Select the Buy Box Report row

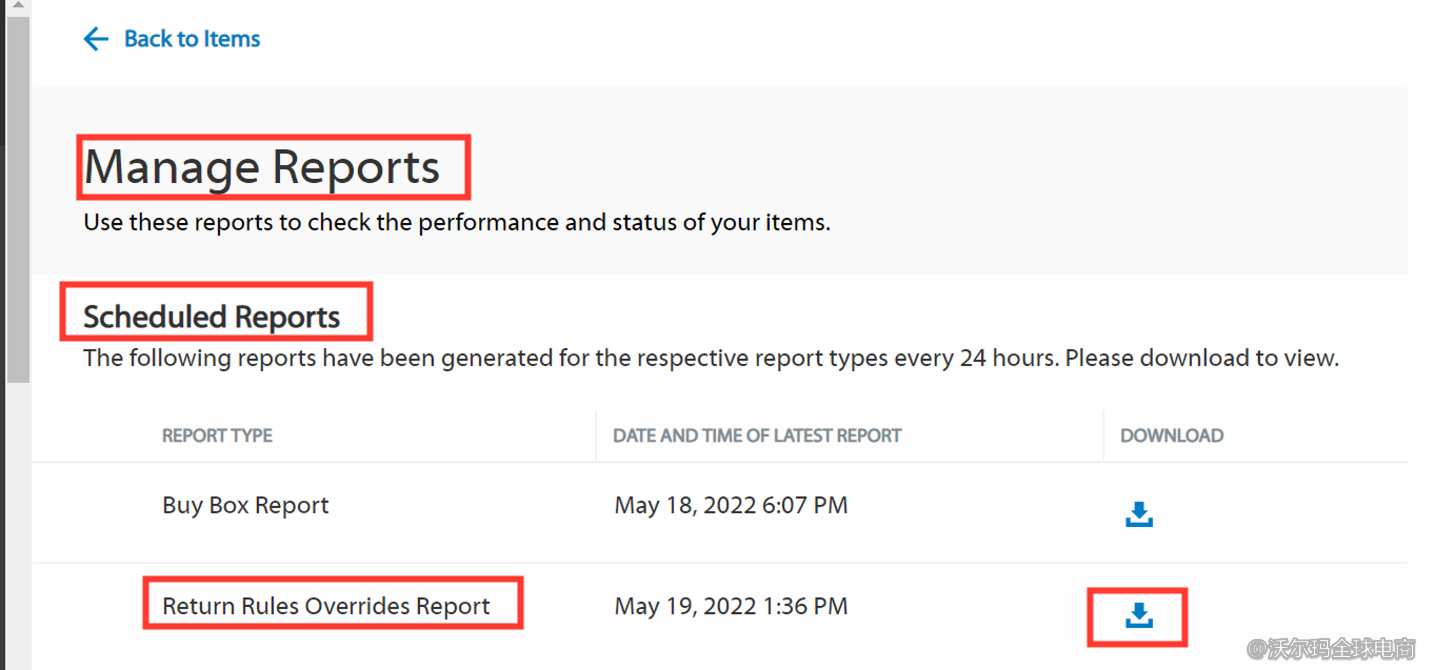tap(245, 505)
